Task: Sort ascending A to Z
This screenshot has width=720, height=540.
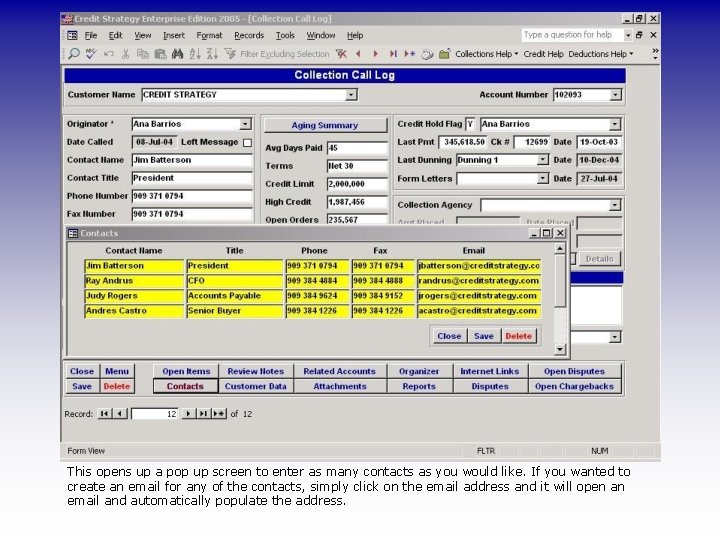Action: click(195, 54)
